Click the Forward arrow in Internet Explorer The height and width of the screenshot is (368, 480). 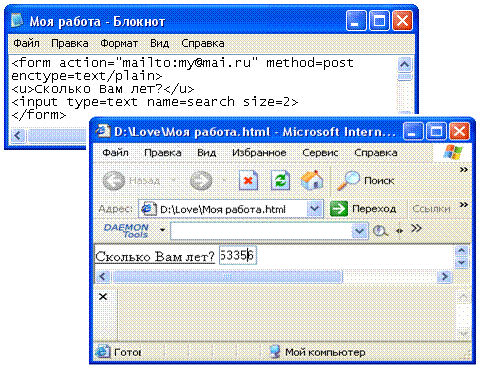[201, 181]
